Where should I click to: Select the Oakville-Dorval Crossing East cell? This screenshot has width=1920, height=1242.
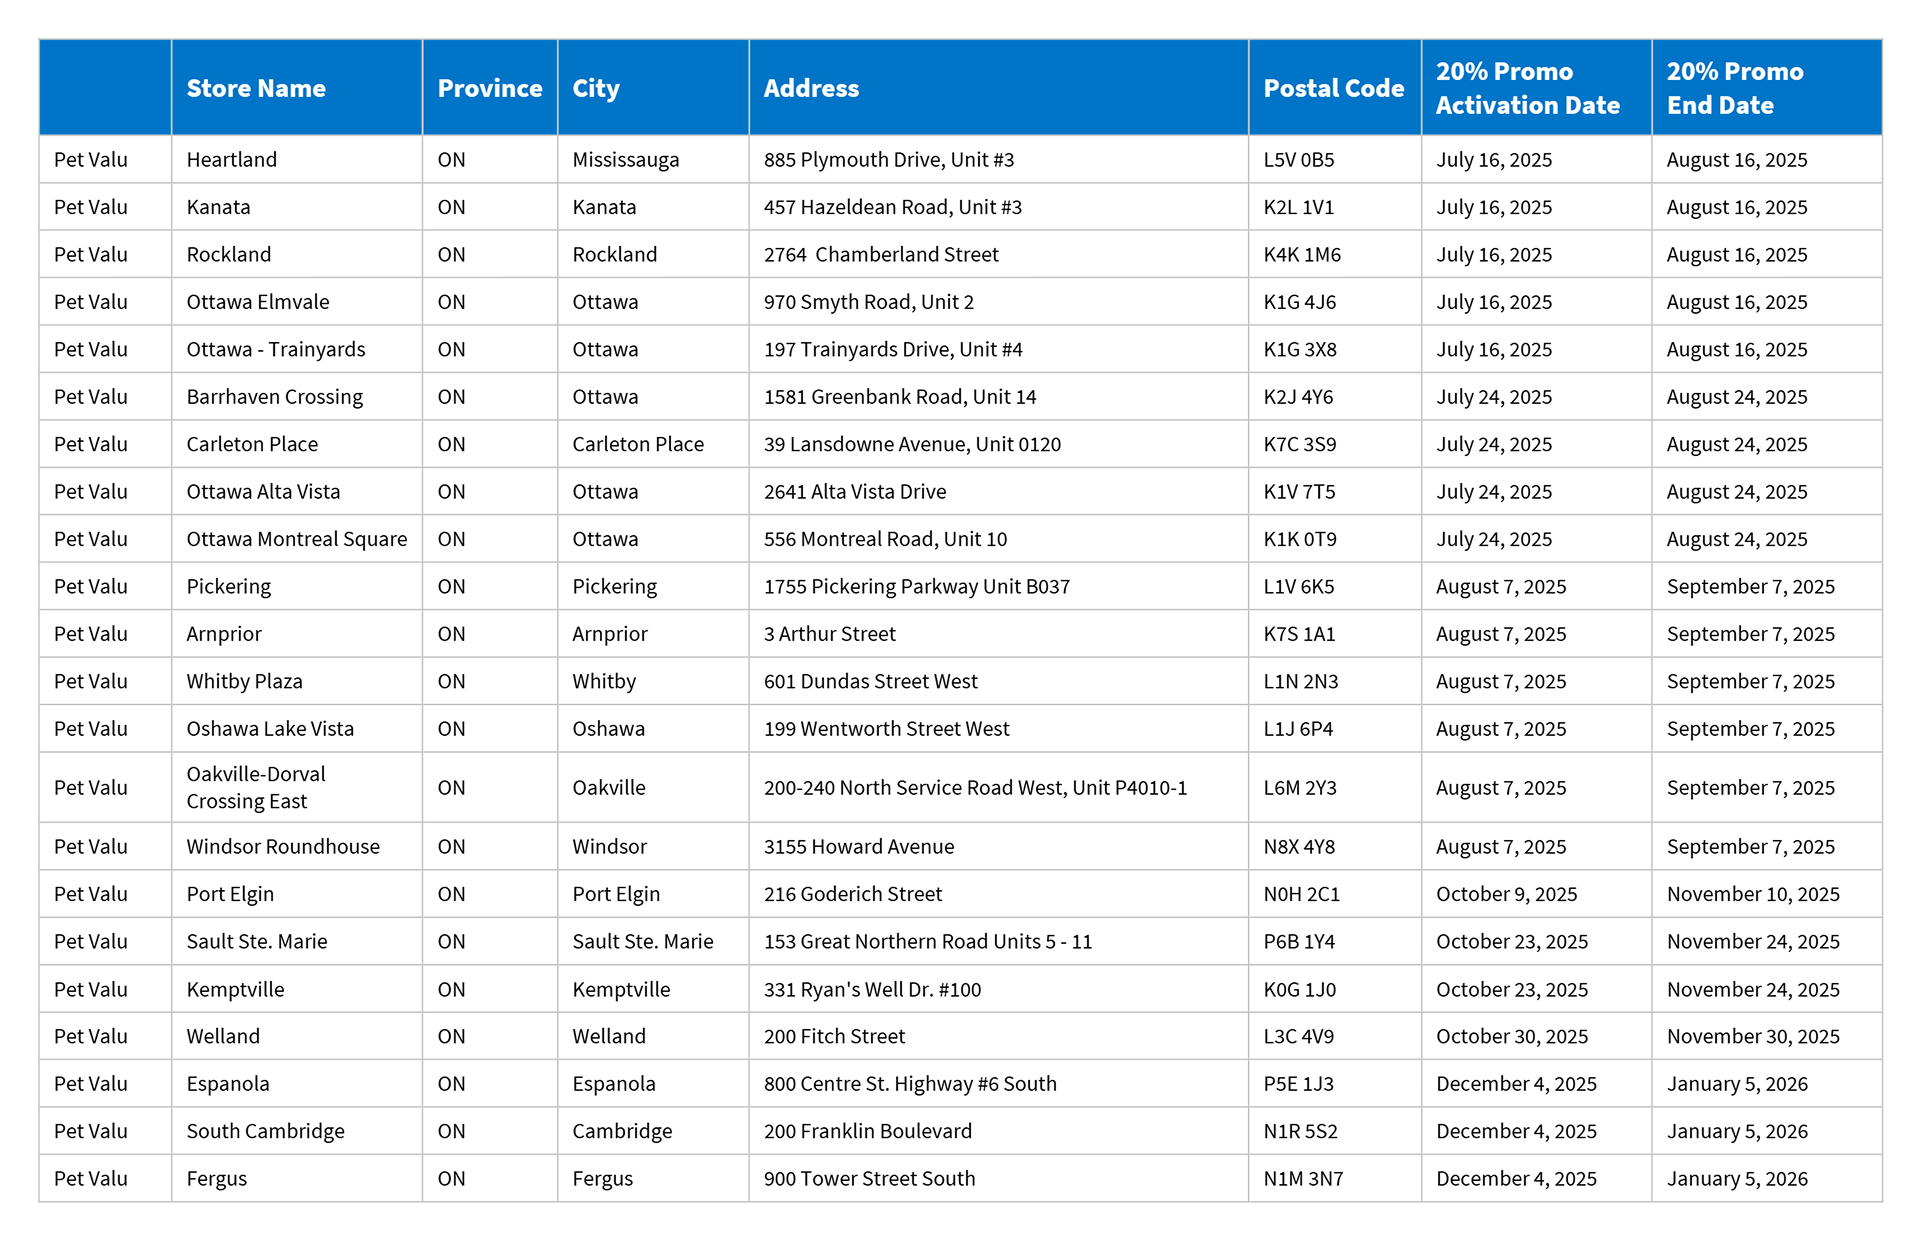pos(256,787)
